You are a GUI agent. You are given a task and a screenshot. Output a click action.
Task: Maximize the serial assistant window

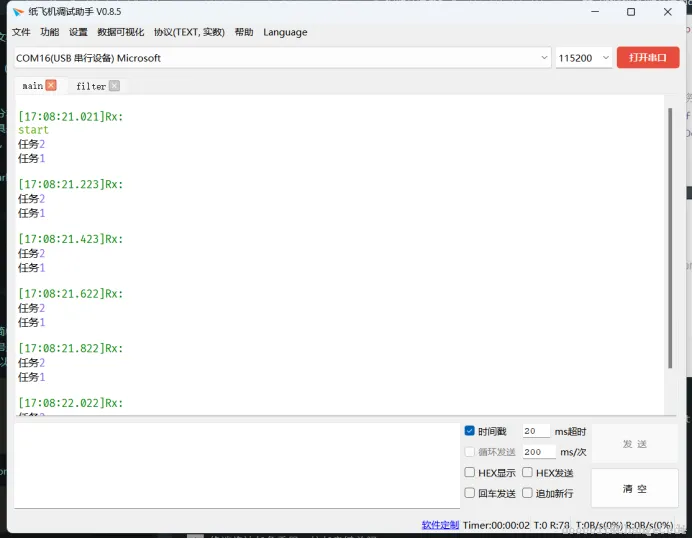coord(631,12)
